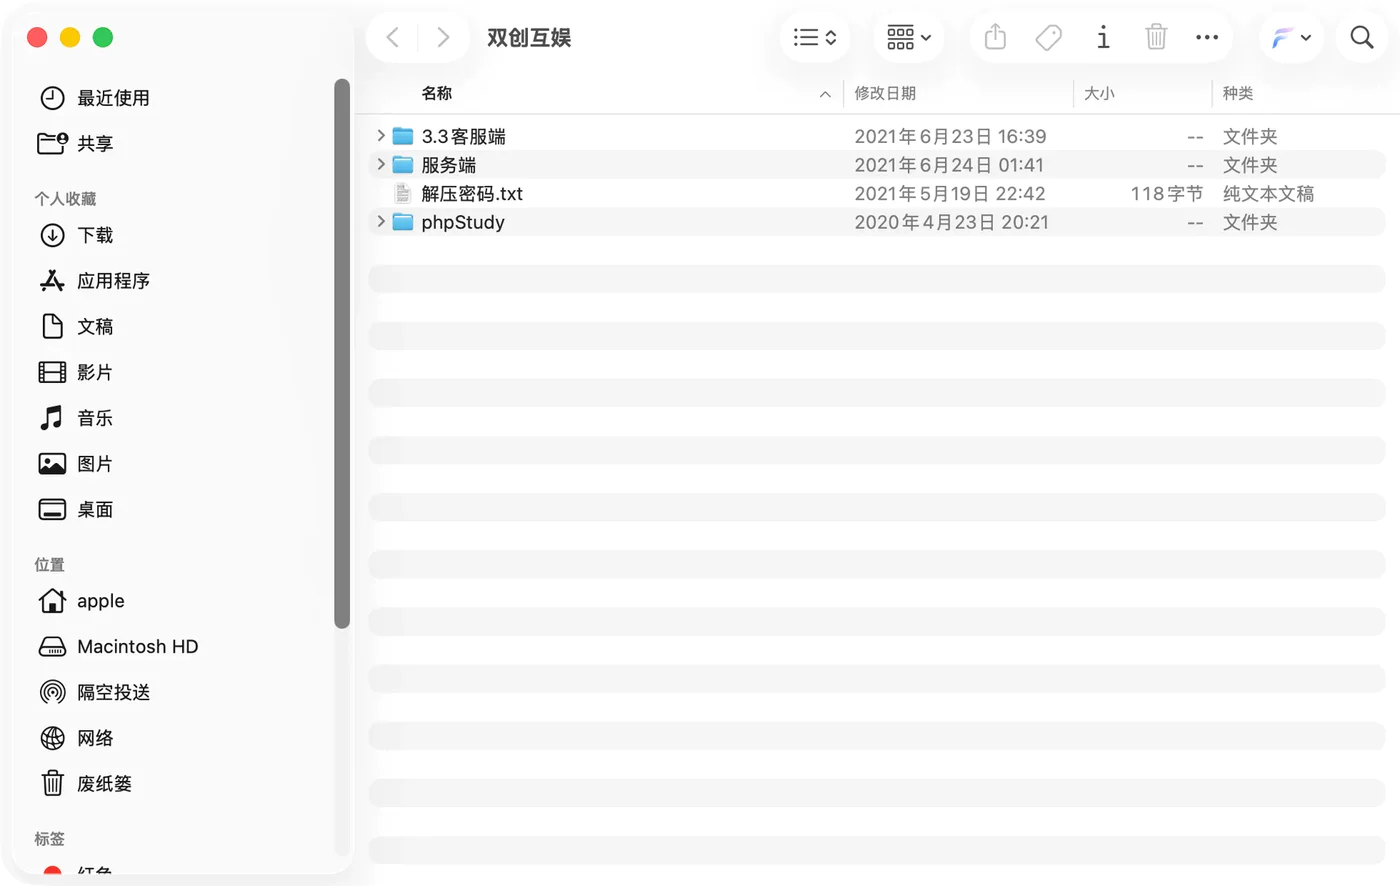Click the 纯文本文稿 kind cell
Image resolution: width=1400 pixels, height=886 pixels.
[1268, 194]
